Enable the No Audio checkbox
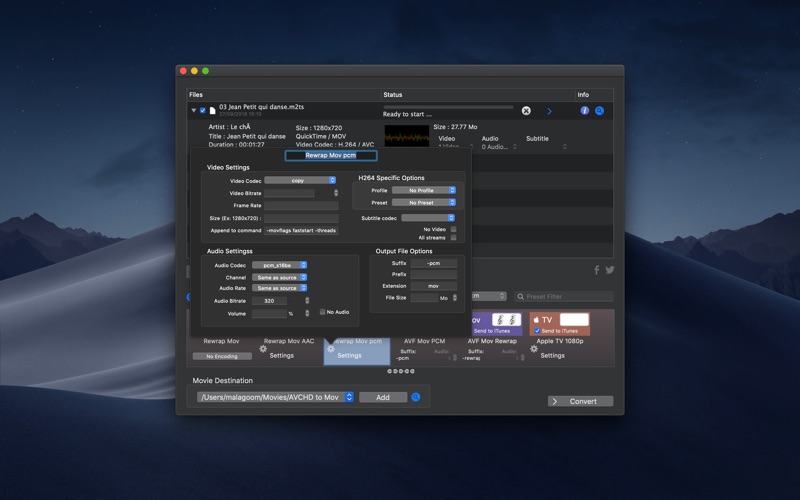Image resolution: width=800 pixels, height=500 pixels. [322, 312]
